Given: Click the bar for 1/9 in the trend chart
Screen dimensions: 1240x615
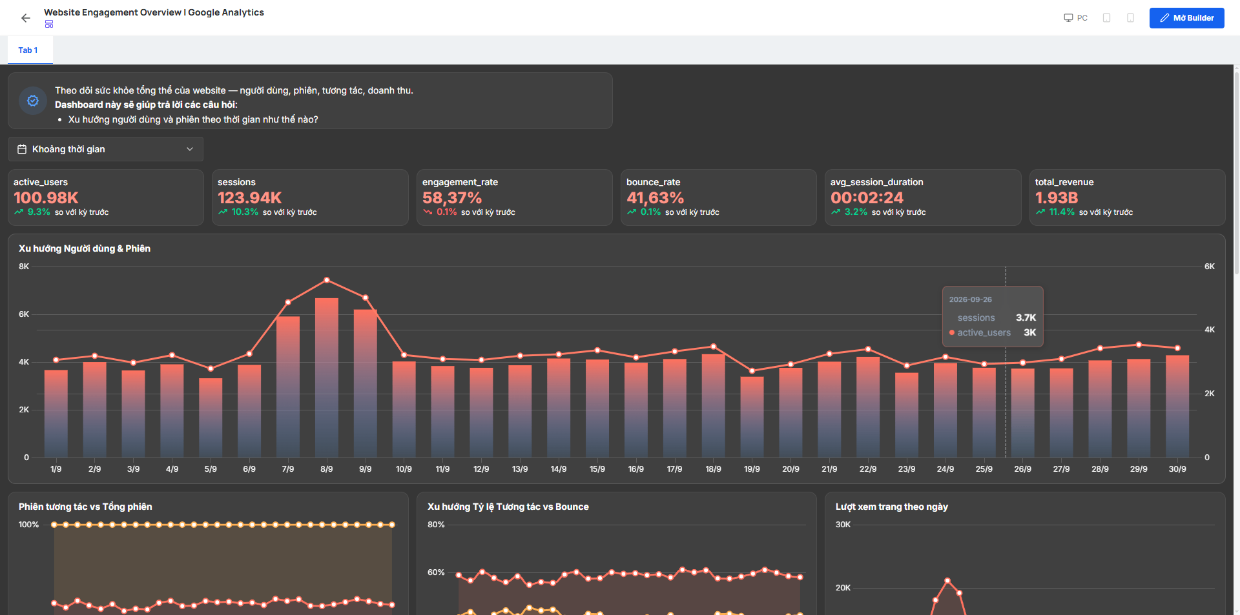Looking at the screenshot, I should [56, 413].
